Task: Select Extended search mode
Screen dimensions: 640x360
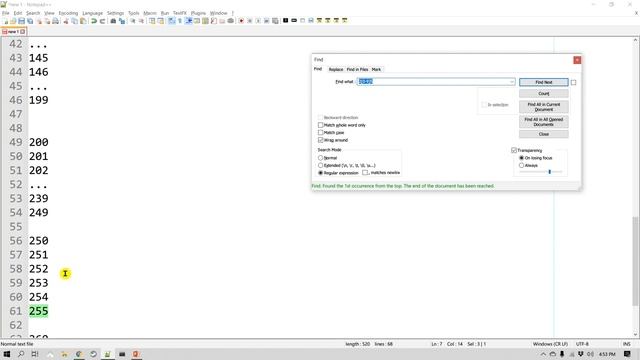Action: (320, 165)
